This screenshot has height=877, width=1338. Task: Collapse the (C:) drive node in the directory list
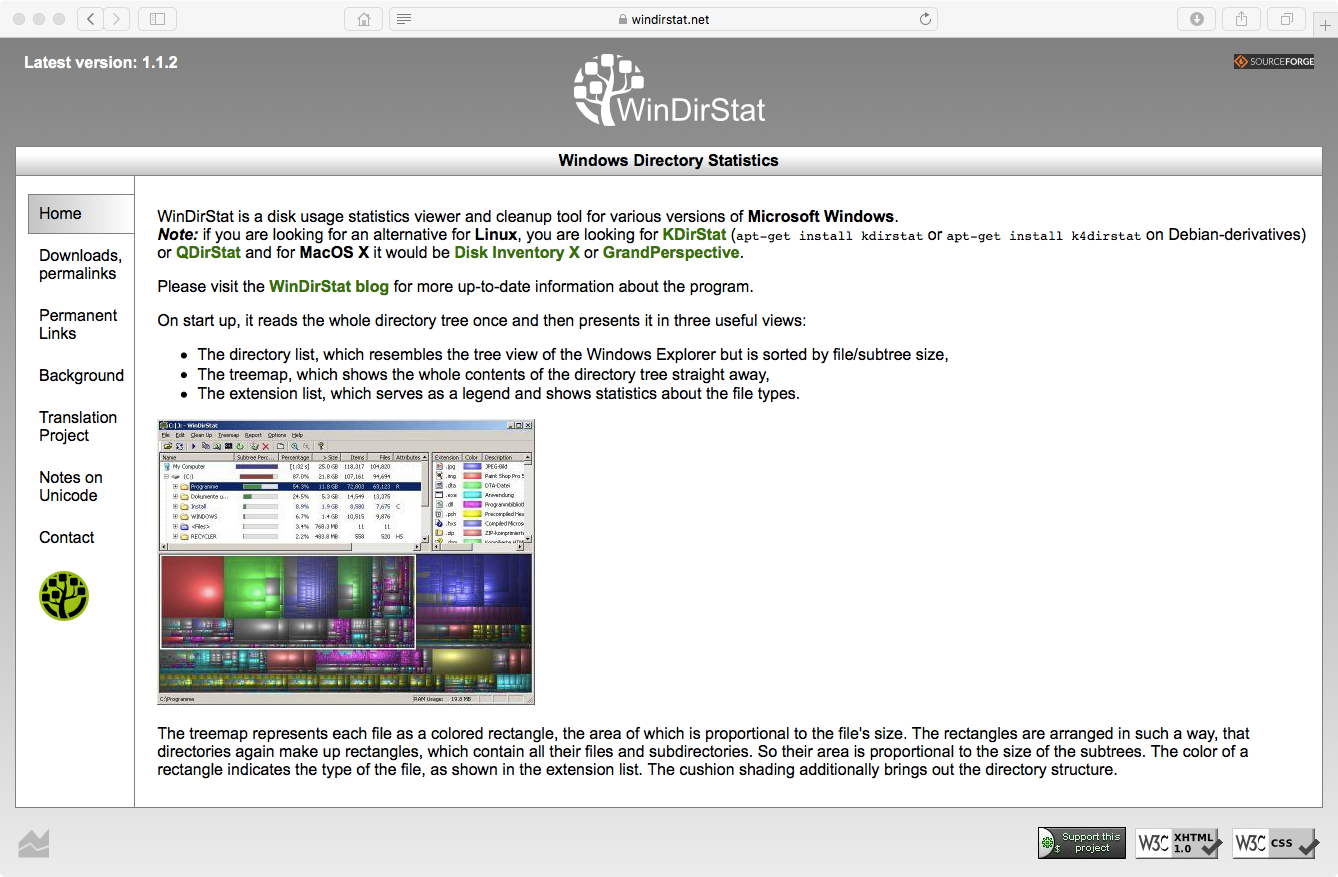click(165, 474)
